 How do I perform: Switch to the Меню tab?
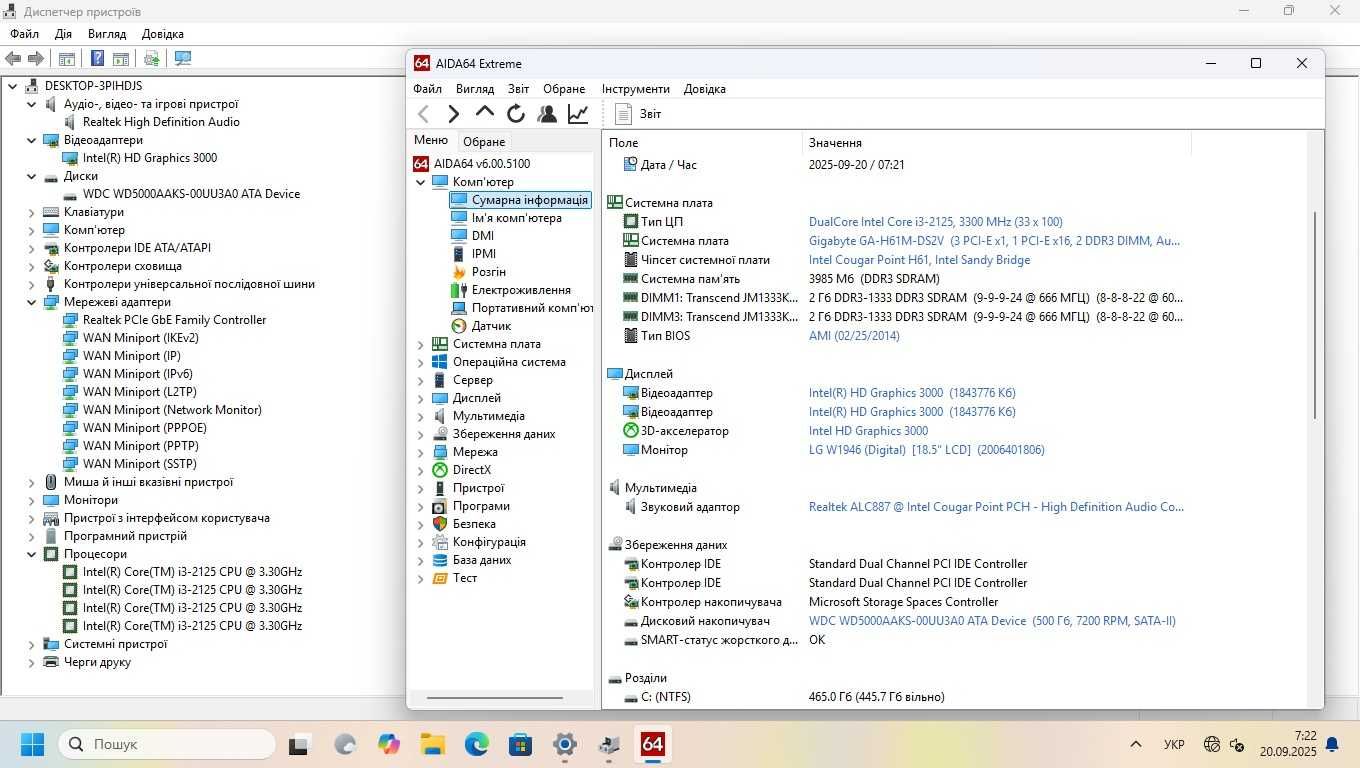431,141
